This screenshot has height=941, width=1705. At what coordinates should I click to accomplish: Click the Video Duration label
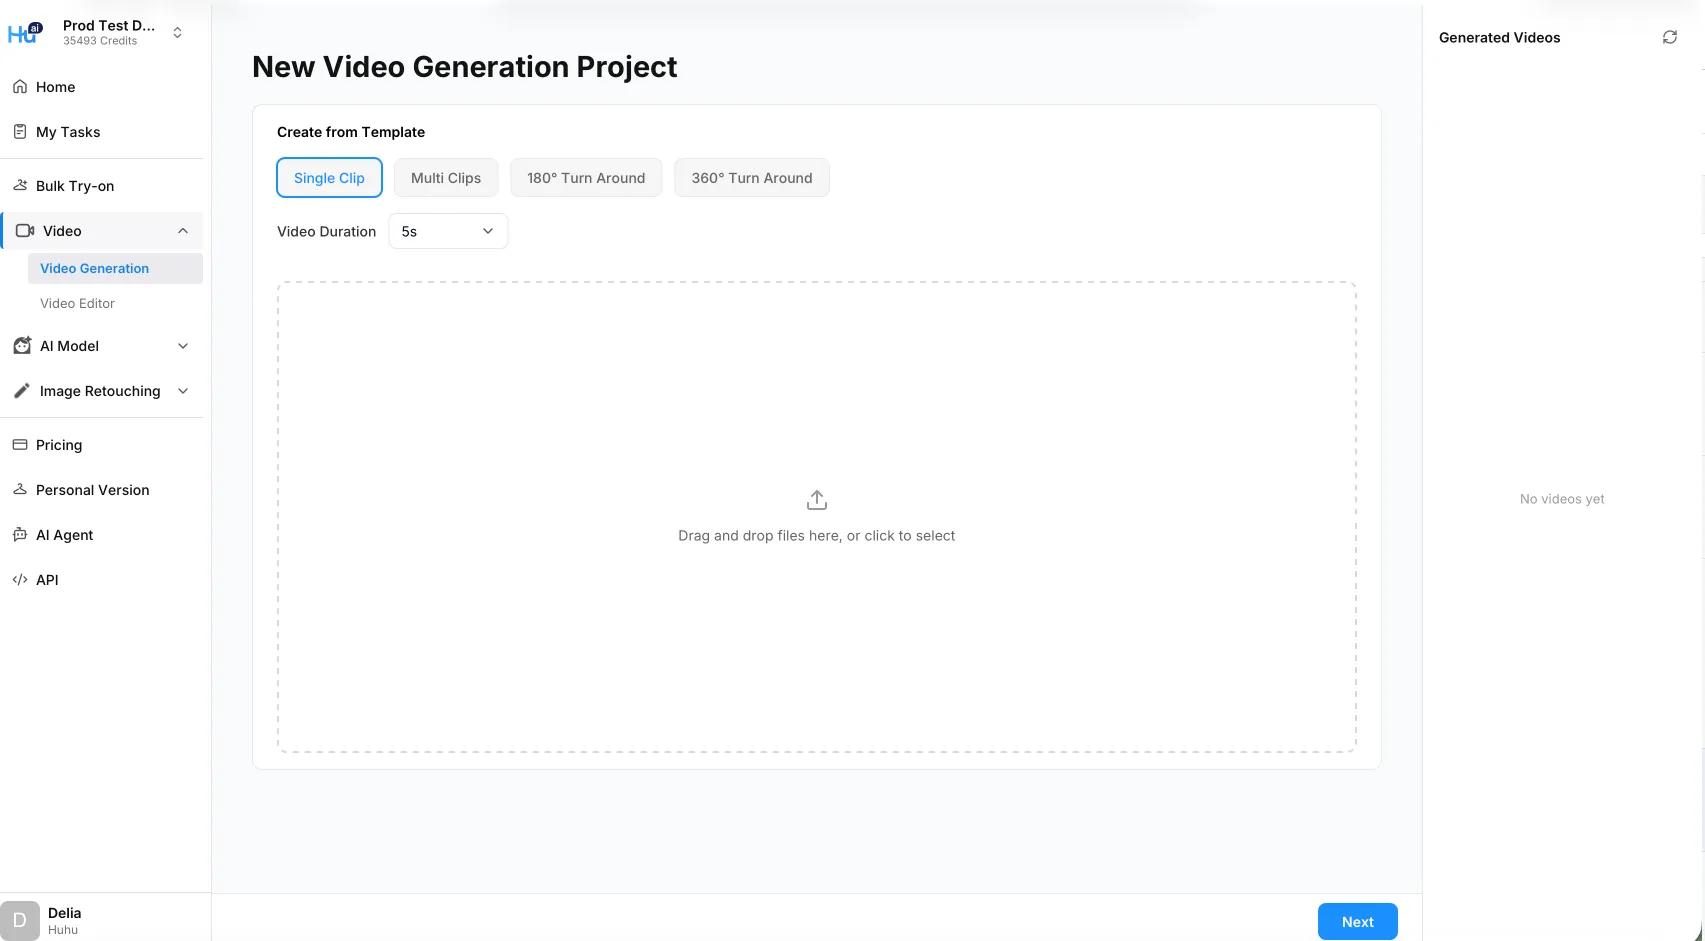point(327,231)
